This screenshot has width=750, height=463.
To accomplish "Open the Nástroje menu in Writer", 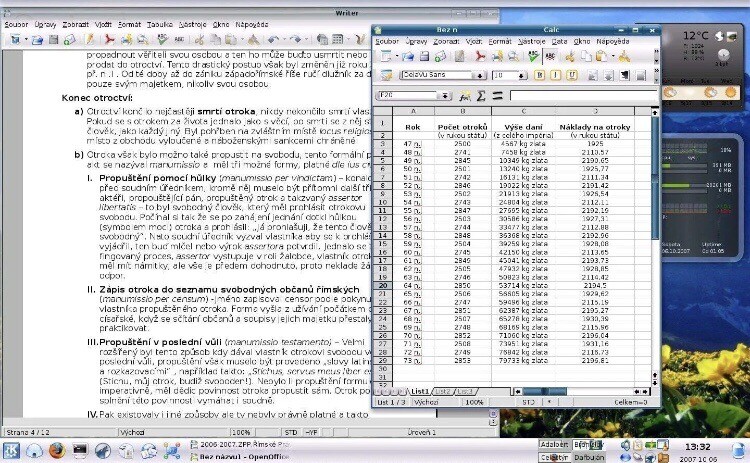I will click(x=192, y=24).
